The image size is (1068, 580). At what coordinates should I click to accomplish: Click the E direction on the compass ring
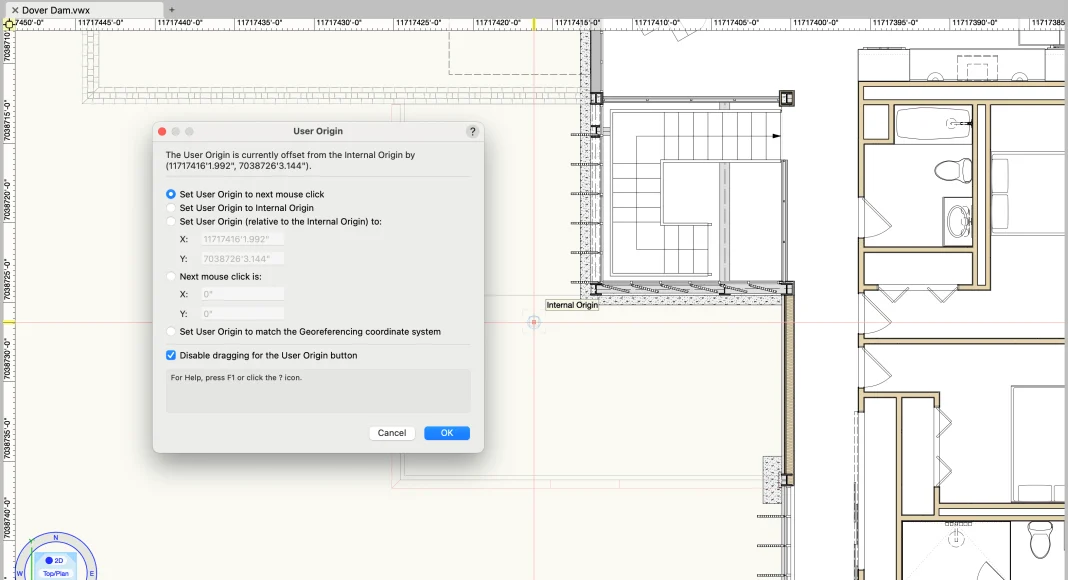(92, 573)
